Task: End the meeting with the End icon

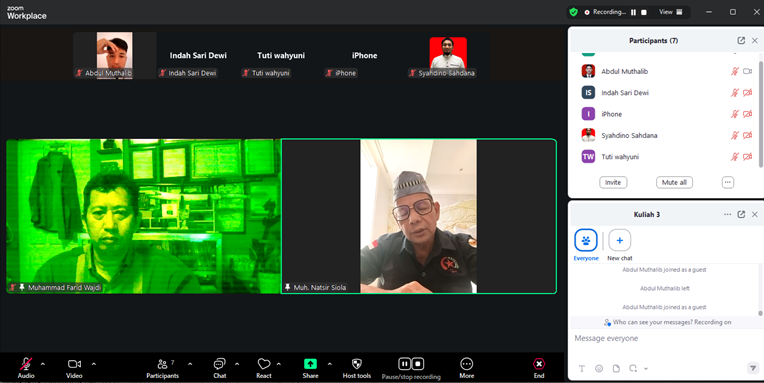Action: (x=538, y=364)
